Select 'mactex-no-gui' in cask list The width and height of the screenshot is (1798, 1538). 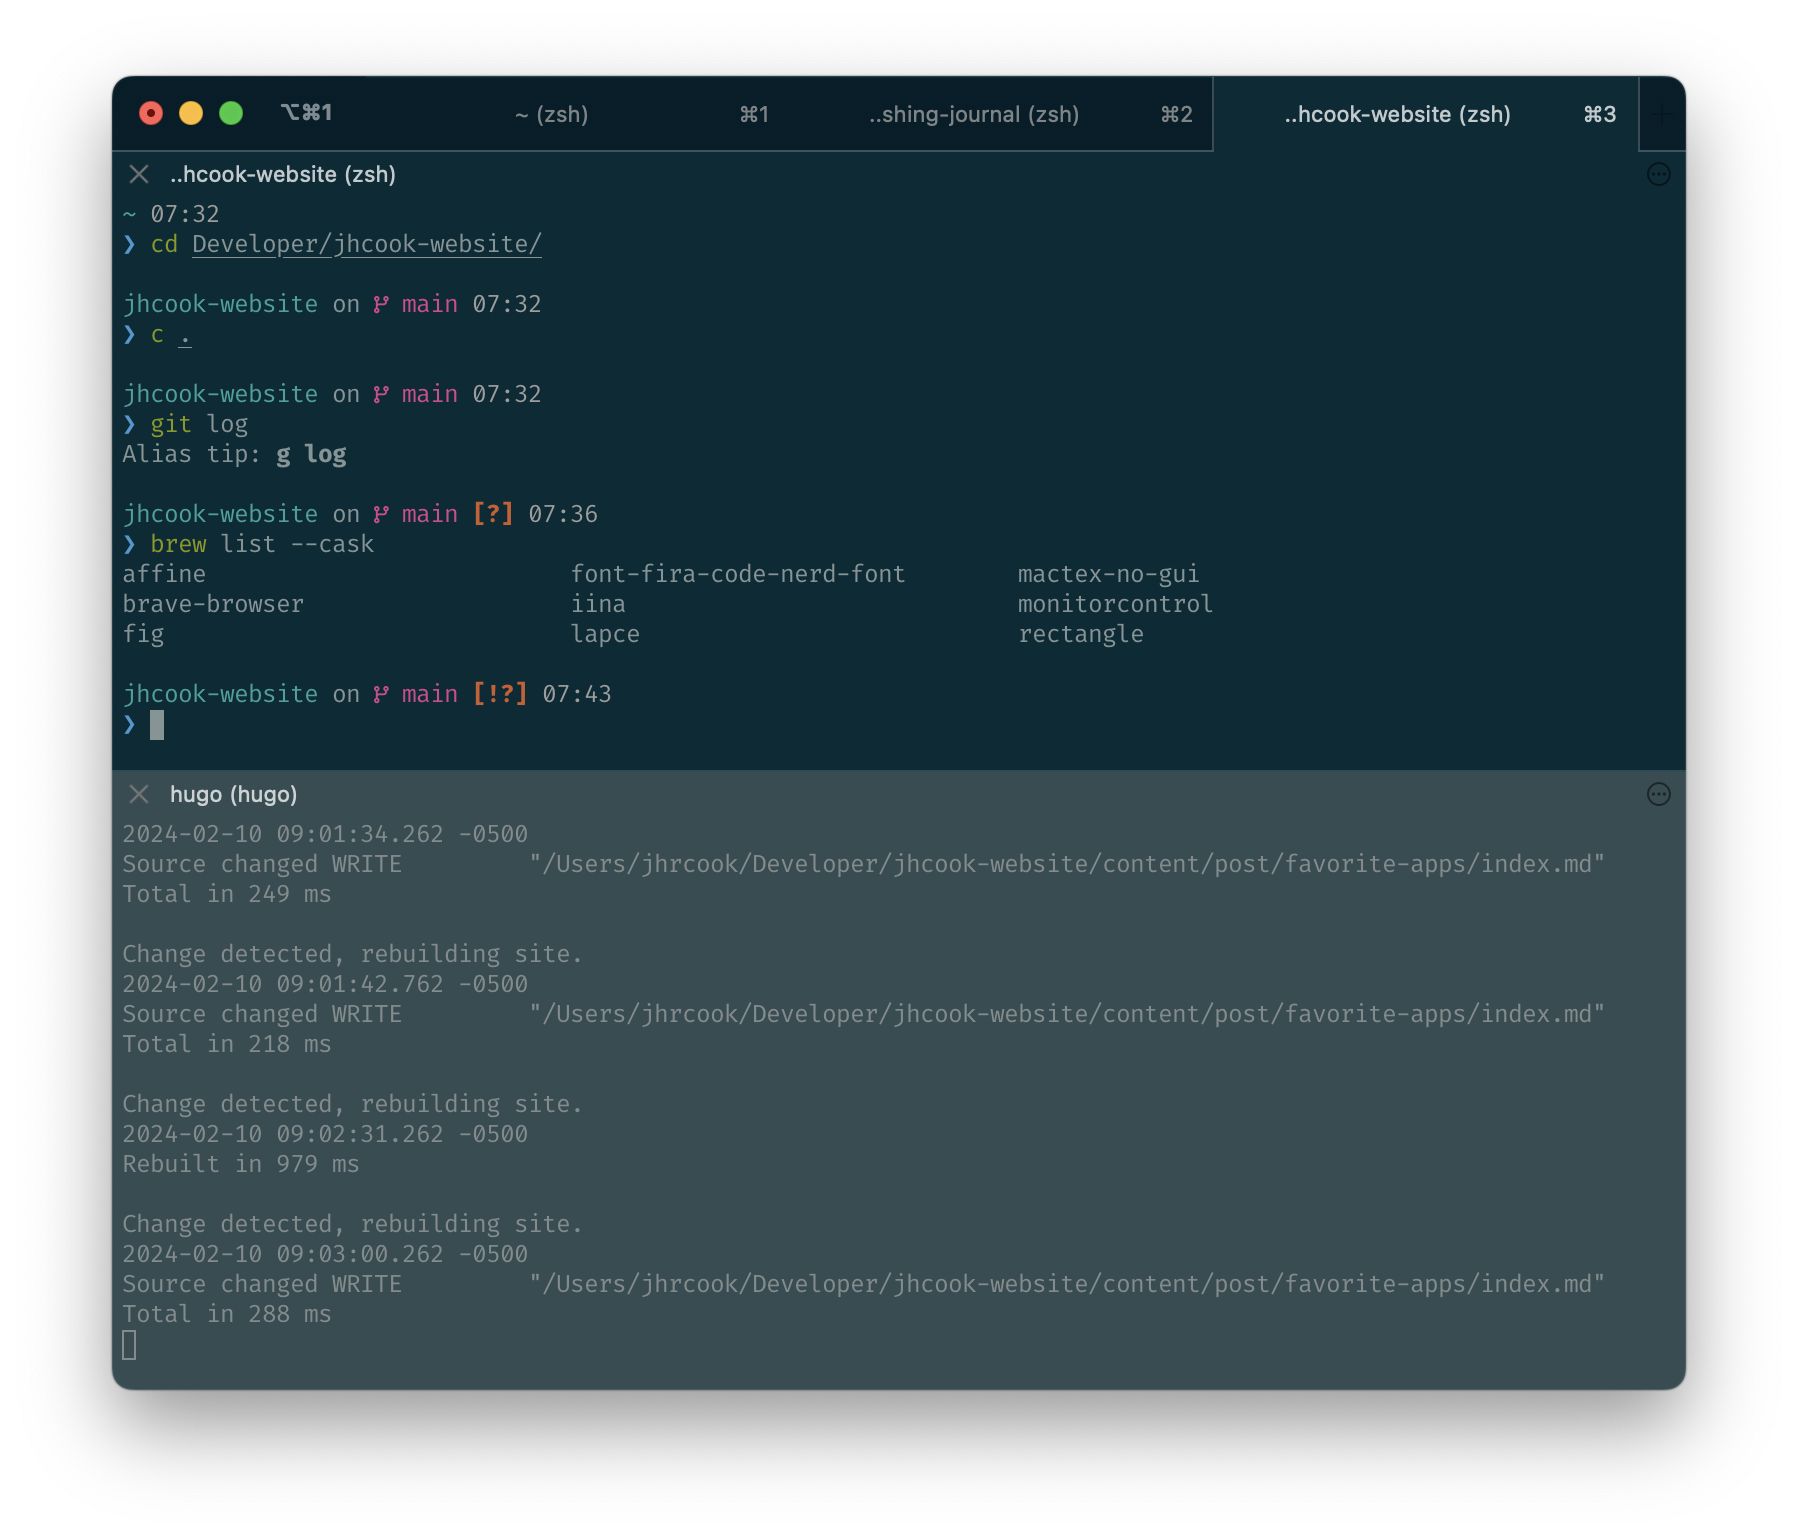(x=1108, y=574)
